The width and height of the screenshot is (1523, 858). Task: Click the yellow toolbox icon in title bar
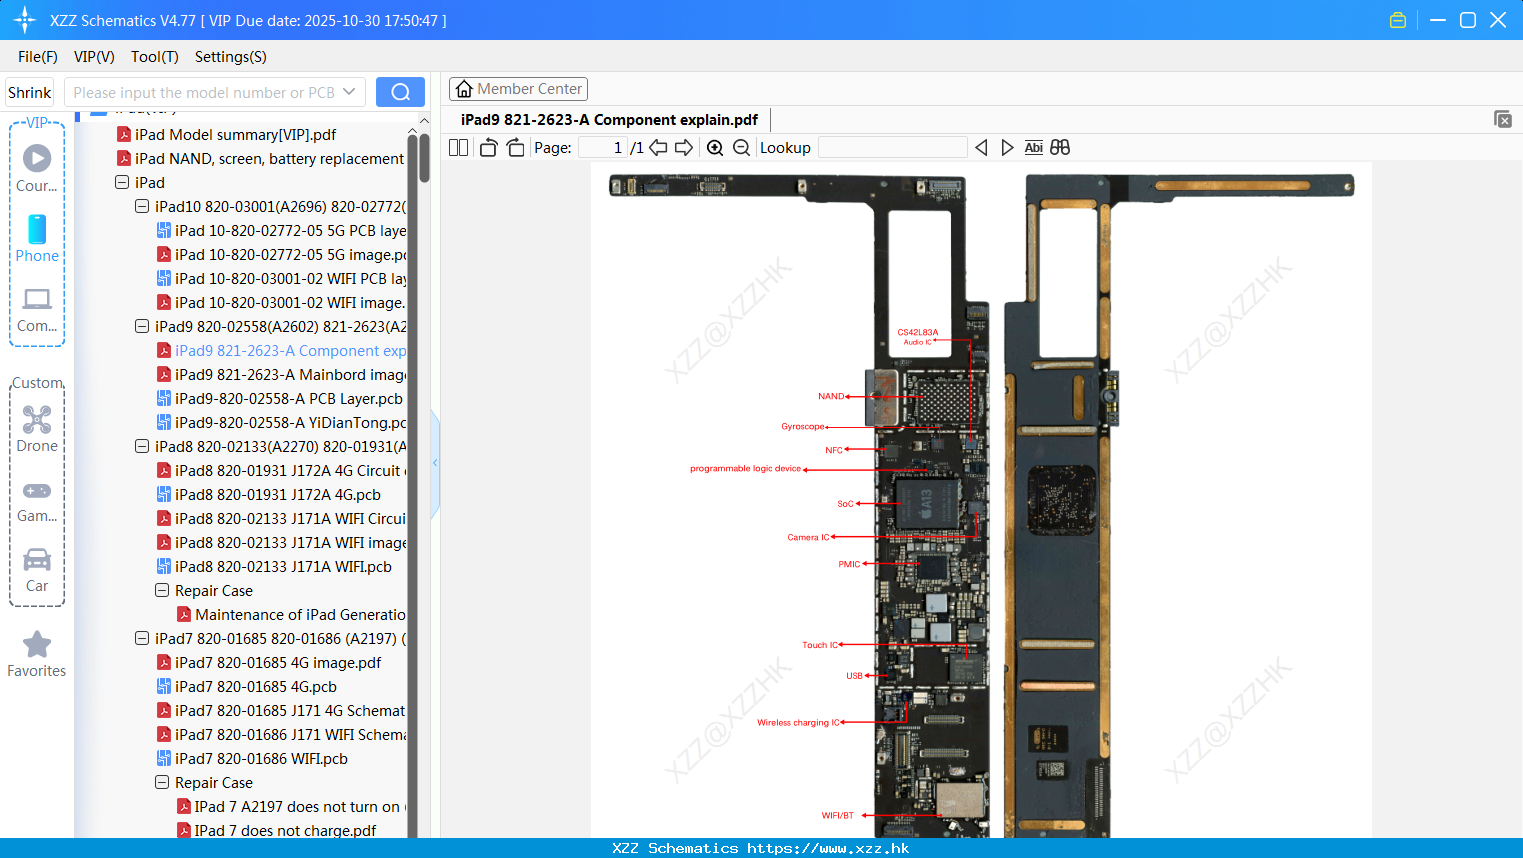1398,20
